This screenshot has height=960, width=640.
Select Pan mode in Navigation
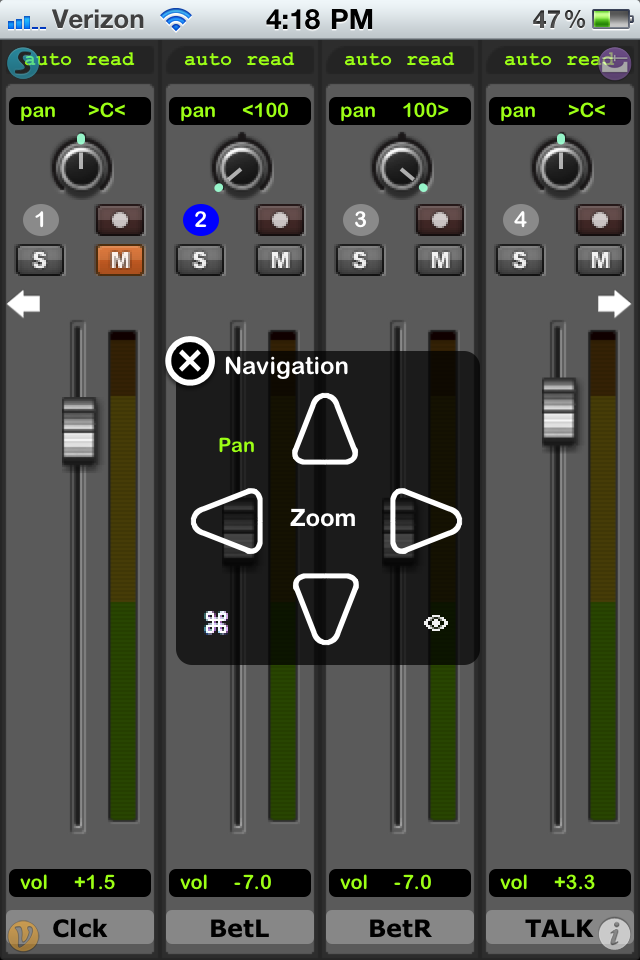point(236,445)
